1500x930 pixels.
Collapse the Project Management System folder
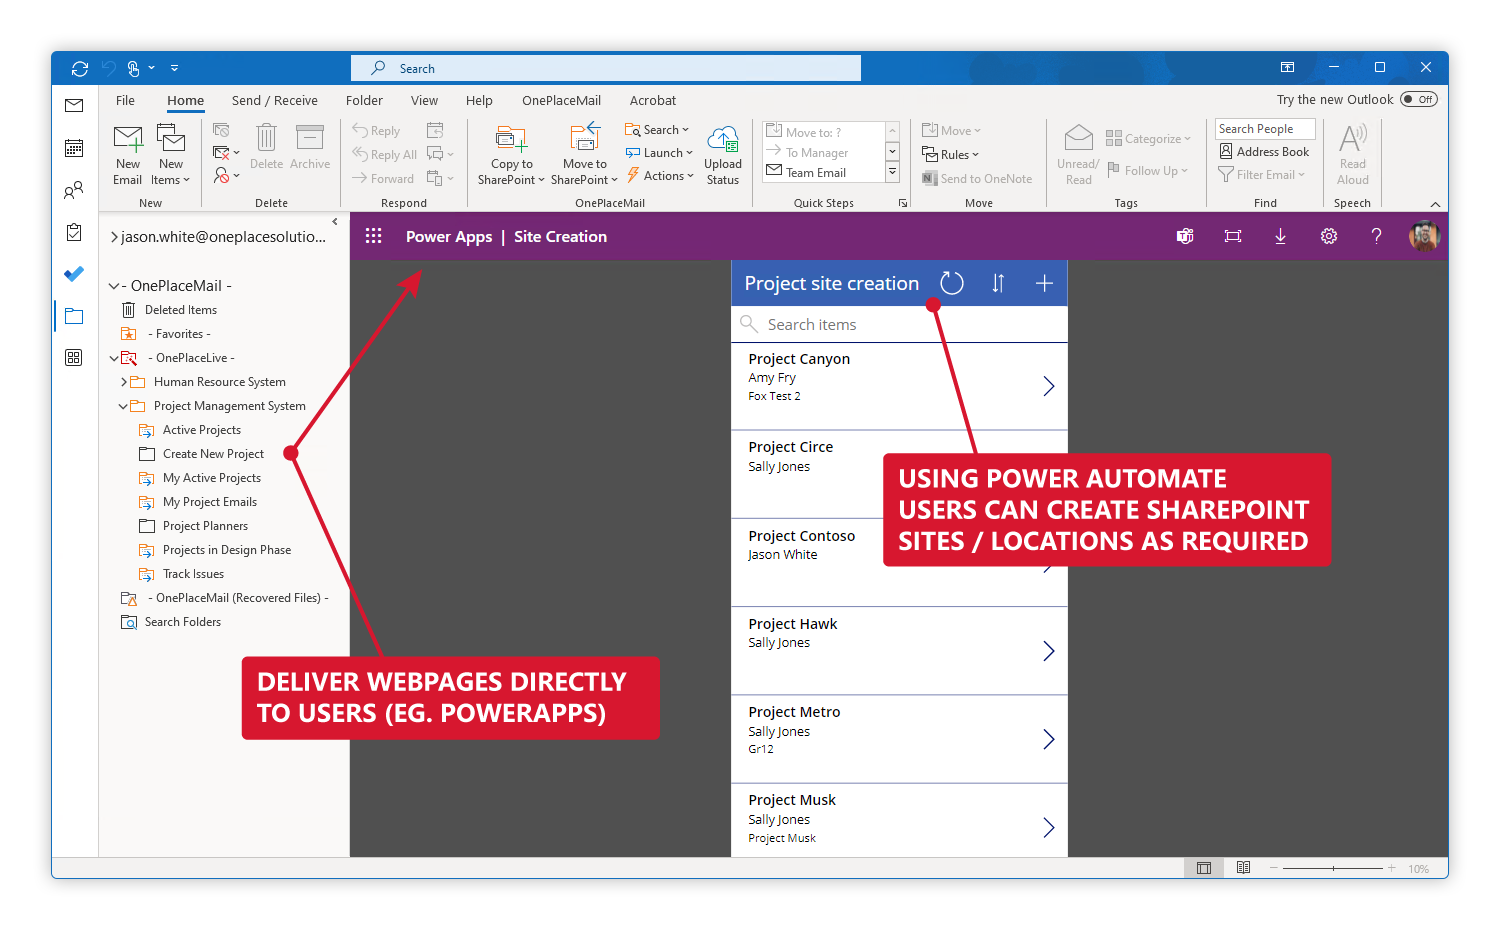[123, 406]
